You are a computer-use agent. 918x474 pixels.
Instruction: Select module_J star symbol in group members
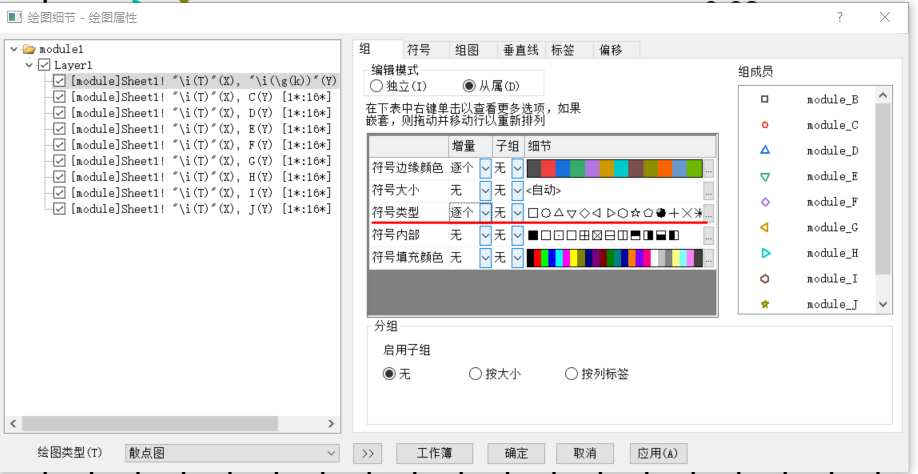click(x=765, y=304)
